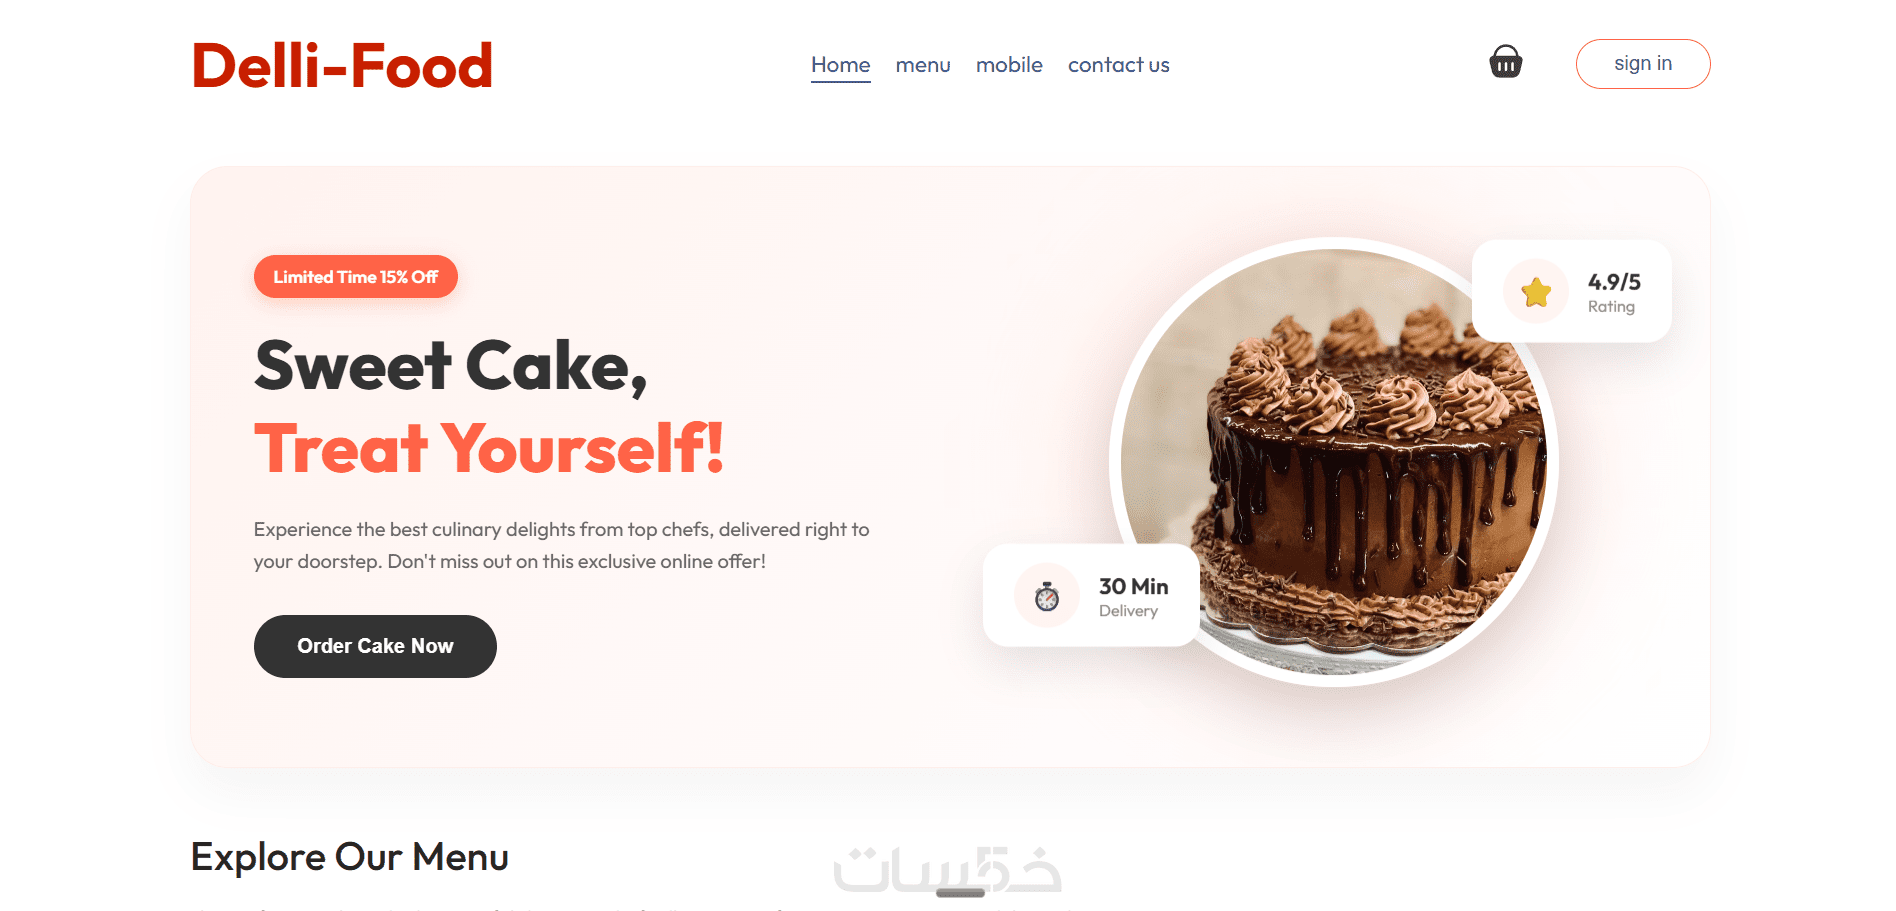Open the contact us nav link
This screenshot has width=1896, height=911.
pos(1118,65)
